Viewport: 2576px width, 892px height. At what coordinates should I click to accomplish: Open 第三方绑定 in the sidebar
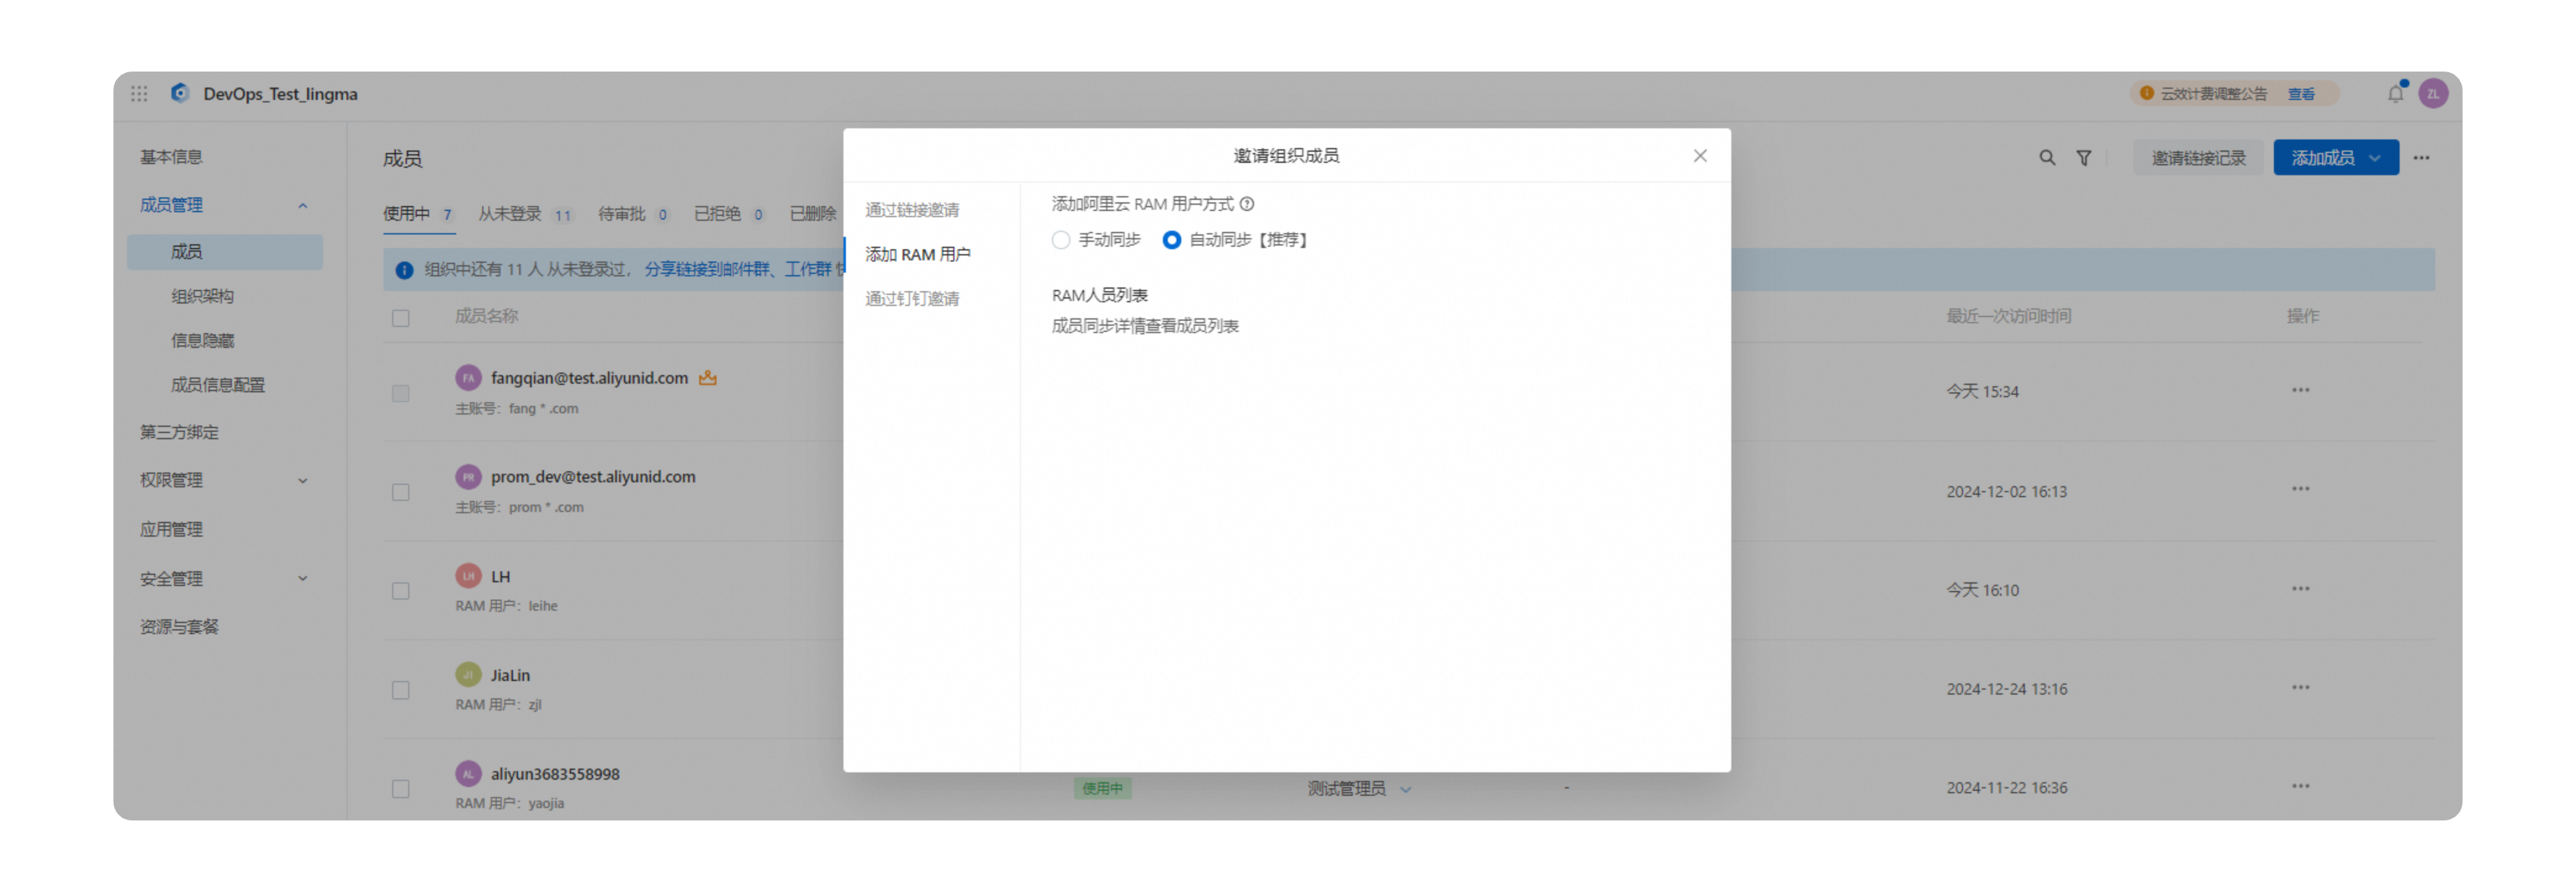pos(179,432)
